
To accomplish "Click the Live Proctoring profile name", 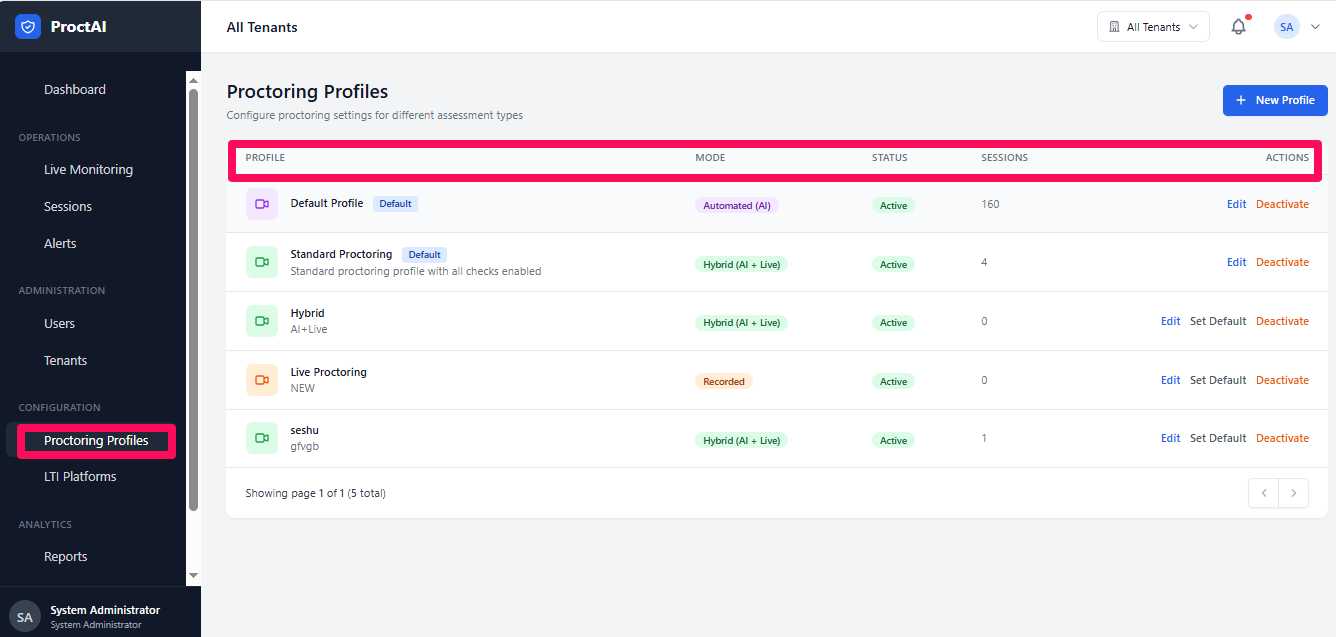I will (x=328, y=372).
